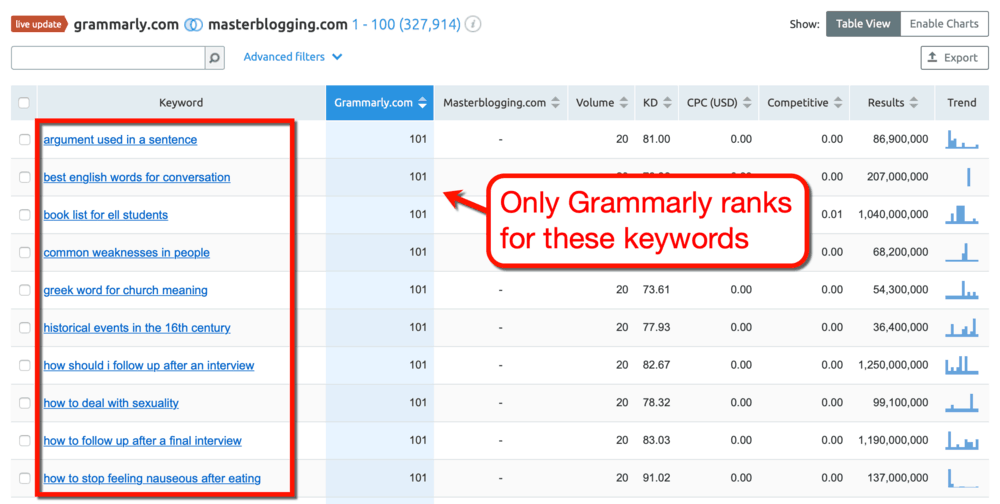Sort by Competitive column
This screenshot has width=1000, height=504.
(x=804, y=103)
